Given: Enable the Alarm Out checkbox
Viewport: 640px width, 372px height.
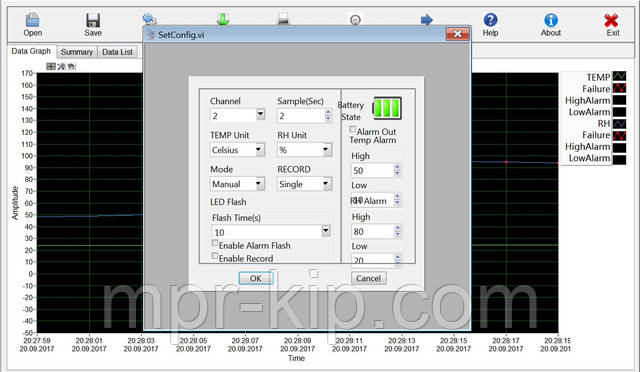Looking at the screenshot, I should pyautogui.click(x=352, y=129).
